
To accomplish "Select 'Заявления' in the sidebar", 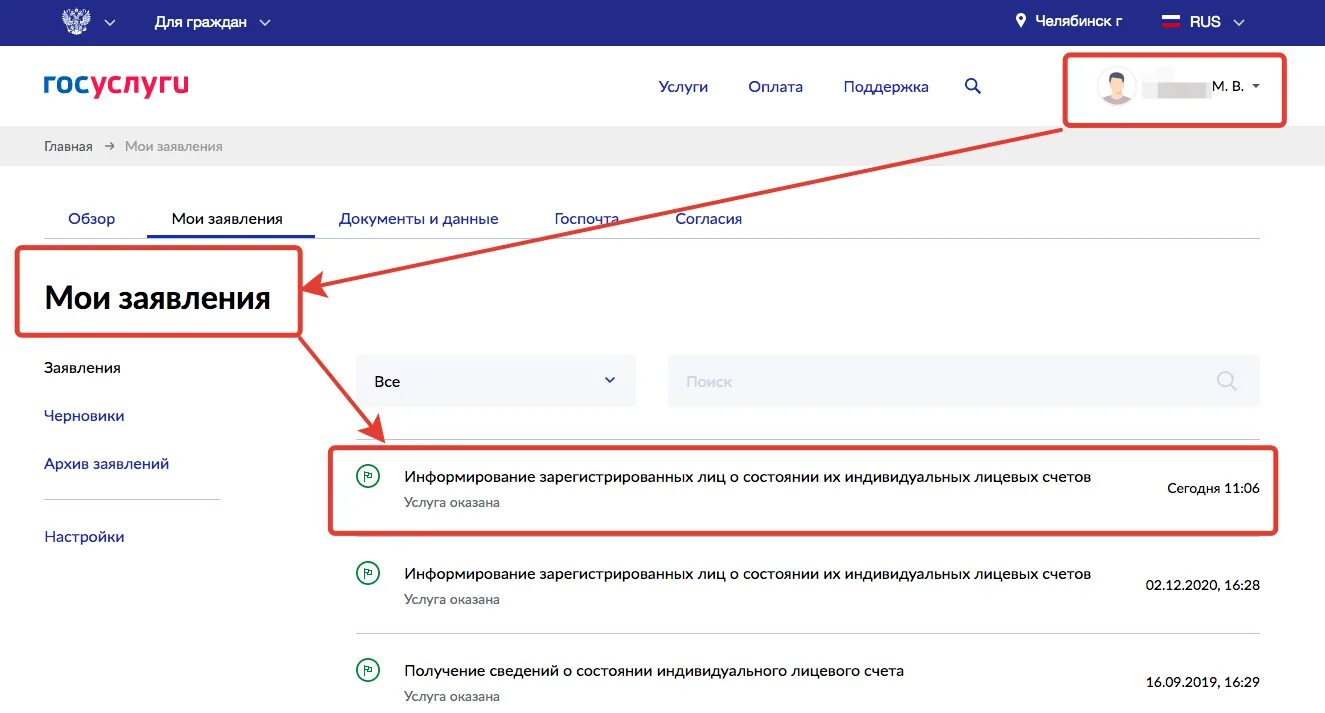I will click(82, 368).
